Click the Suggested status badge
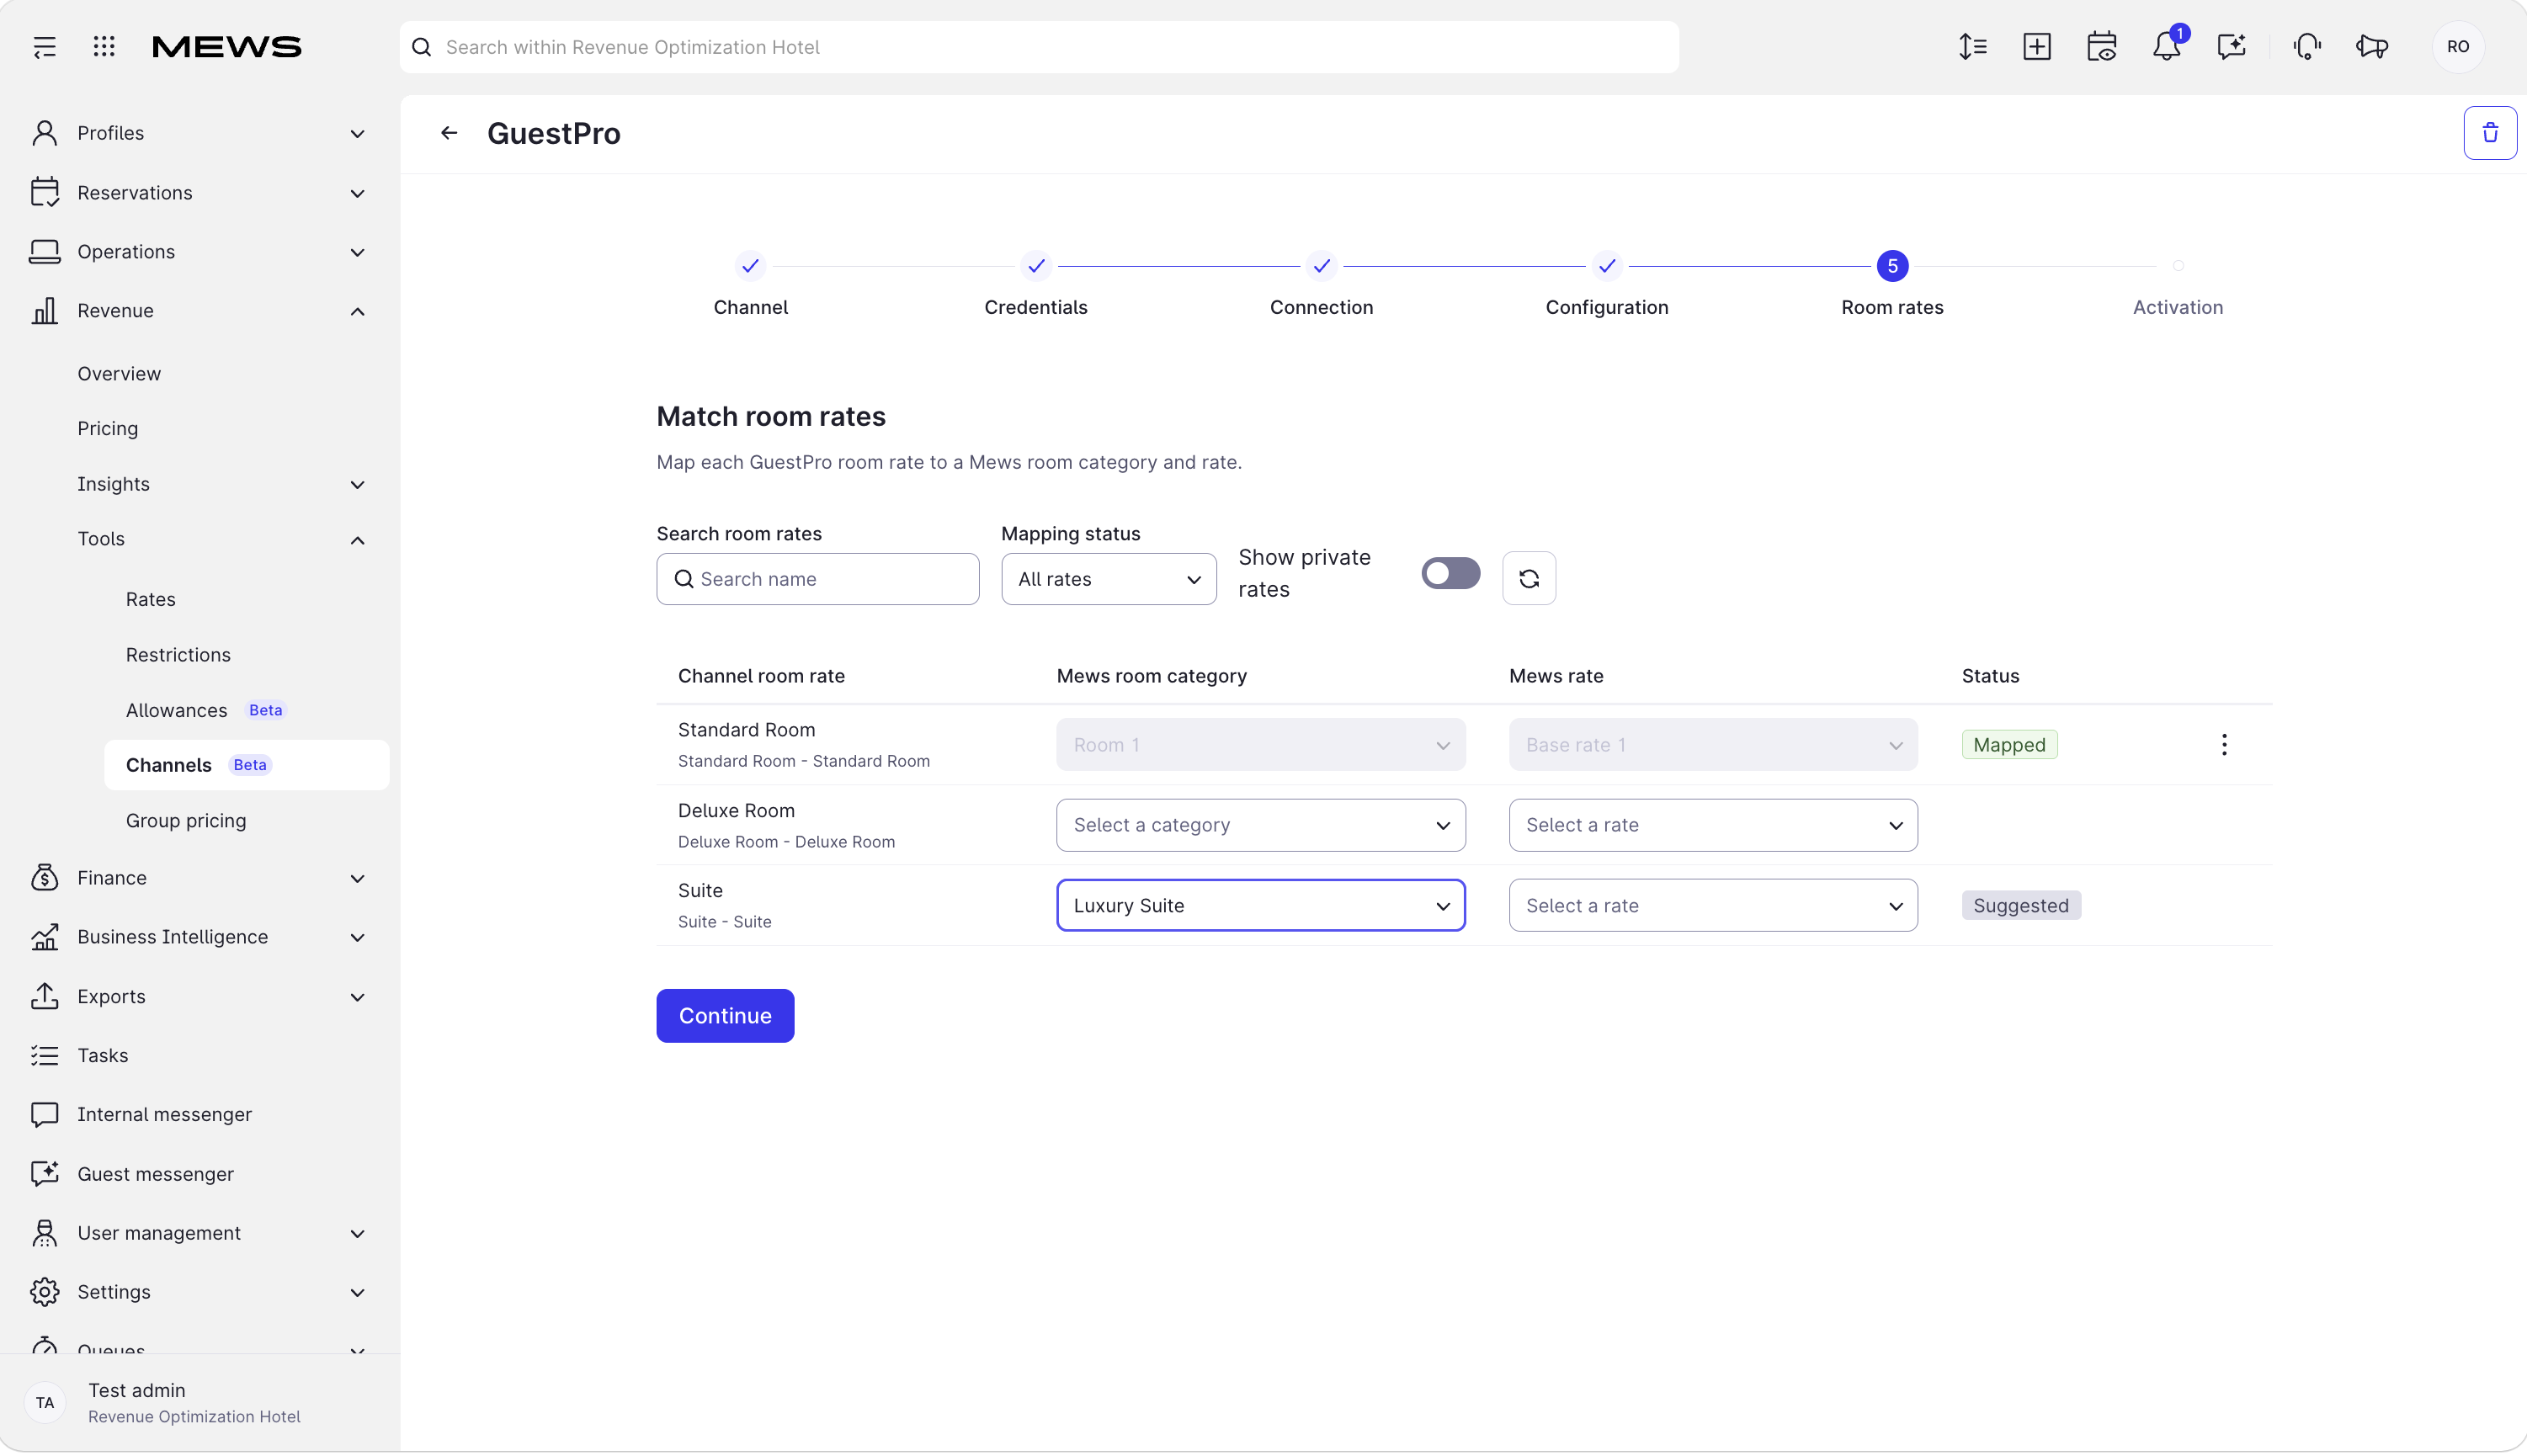 pyautogui.click(x=2021, y=905)
